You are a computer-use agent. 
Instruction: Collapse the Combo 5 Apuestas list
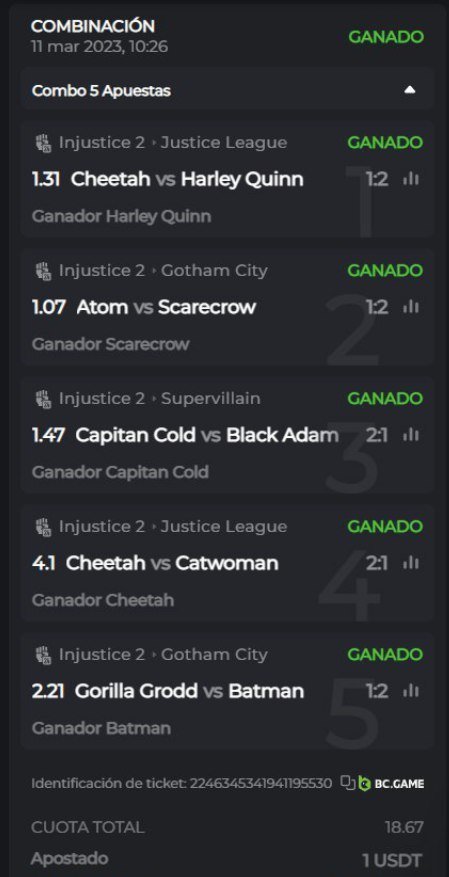(410, 90)
